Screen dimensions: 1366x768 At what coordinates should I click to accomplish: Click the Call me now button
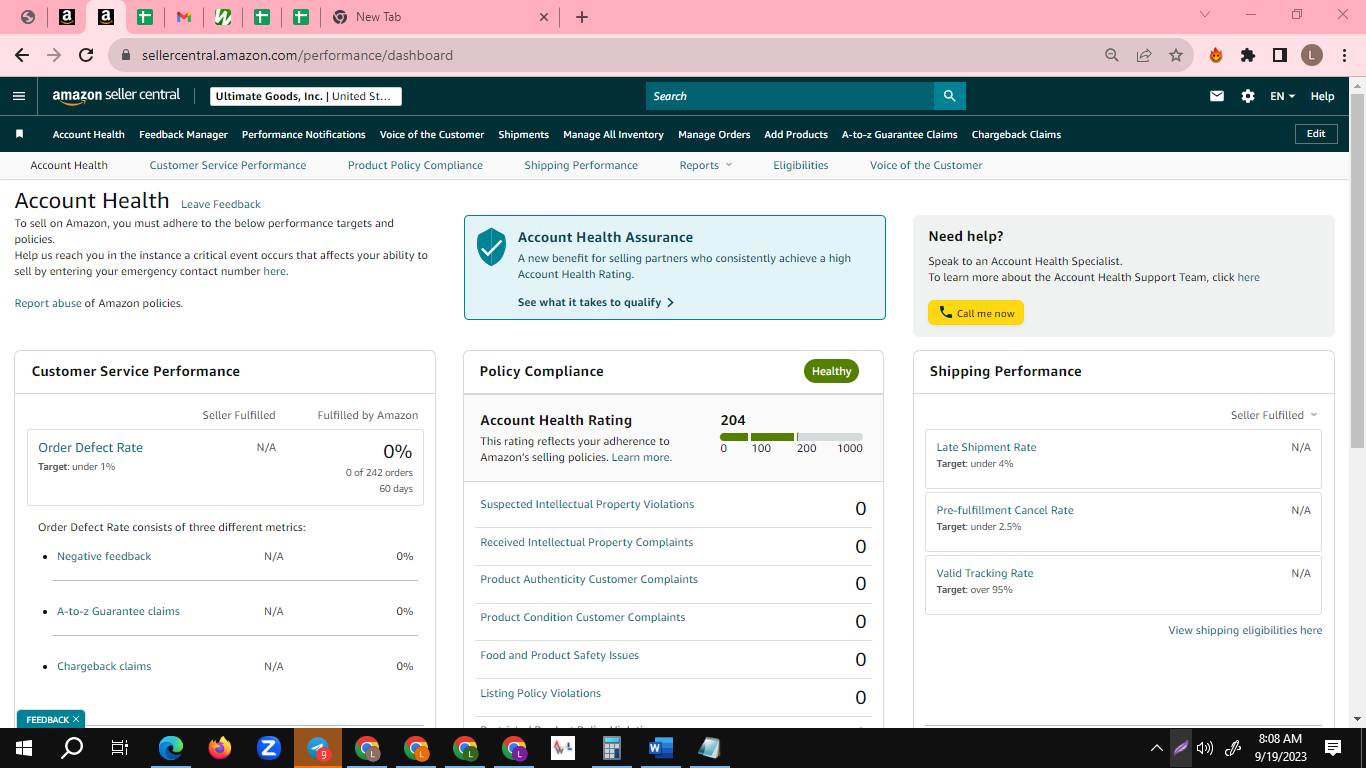tap(976, 313)
